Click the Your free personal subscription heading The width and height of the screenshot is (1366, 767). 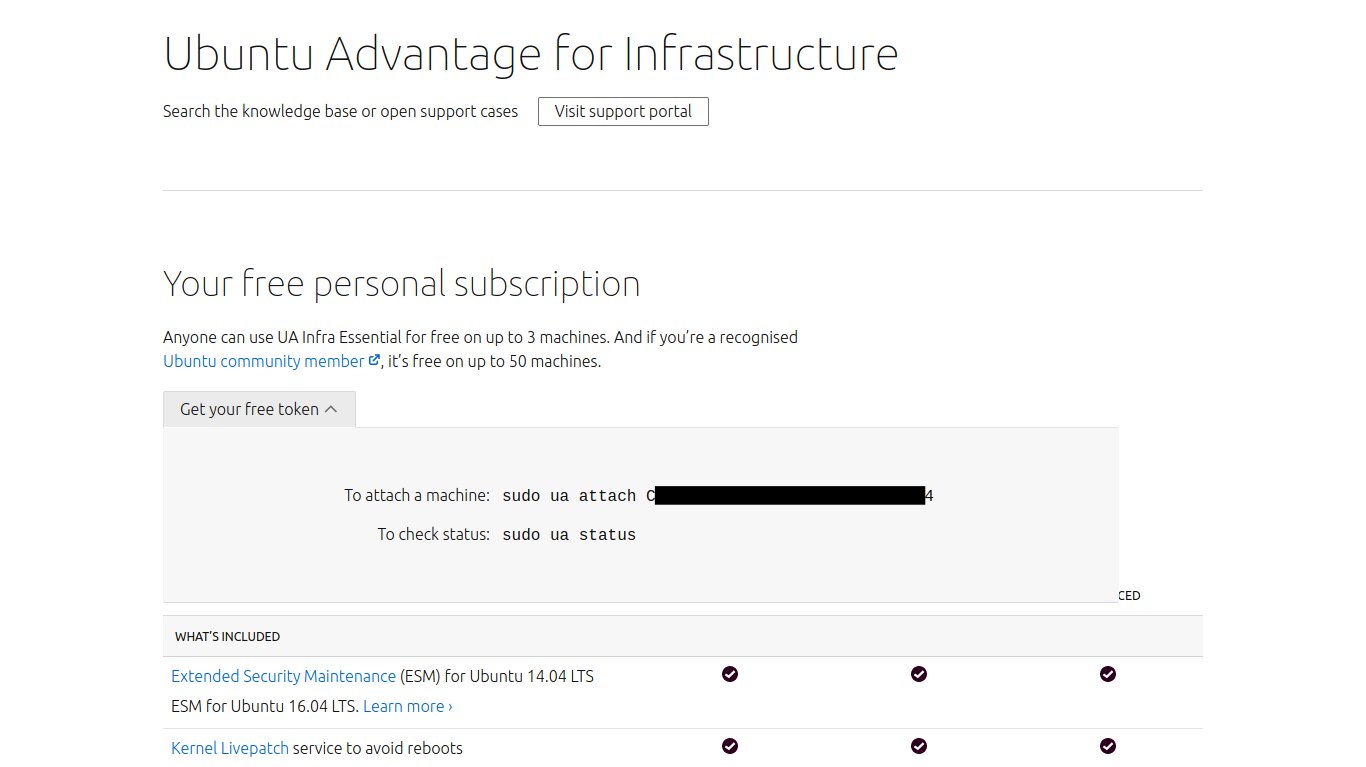pos(402,284)
